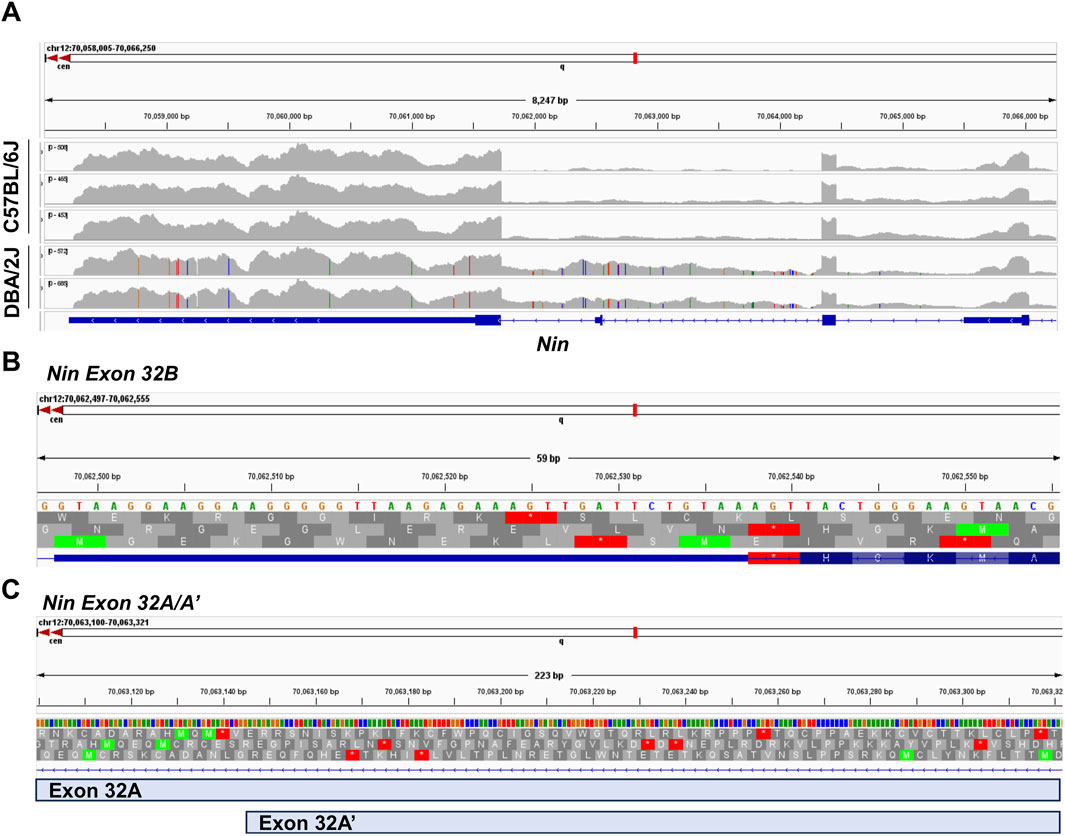Image resolution: width=1065 pixels, height=836 pixels.
Task: Click the 59 bp span label
Action: coord(548,458)
